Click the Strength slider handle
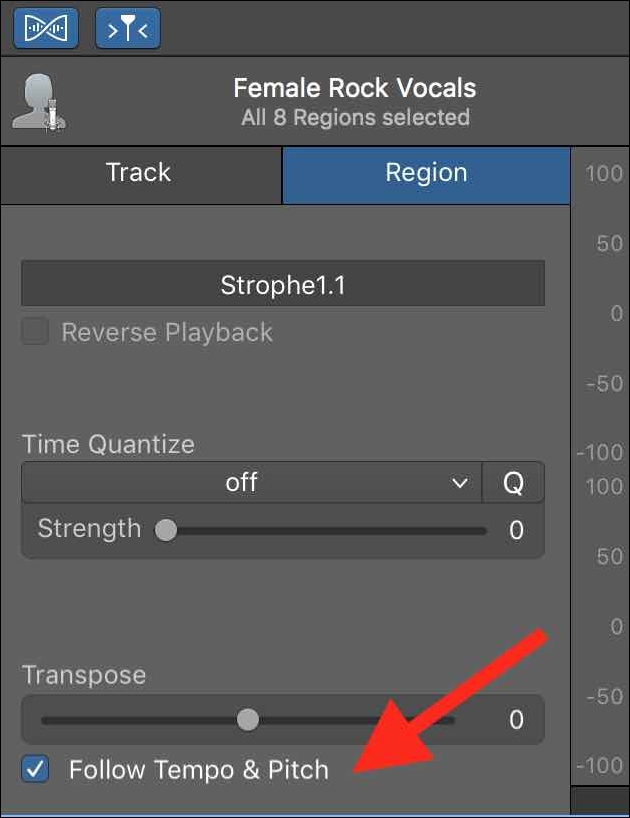 [x=167, y=530]
